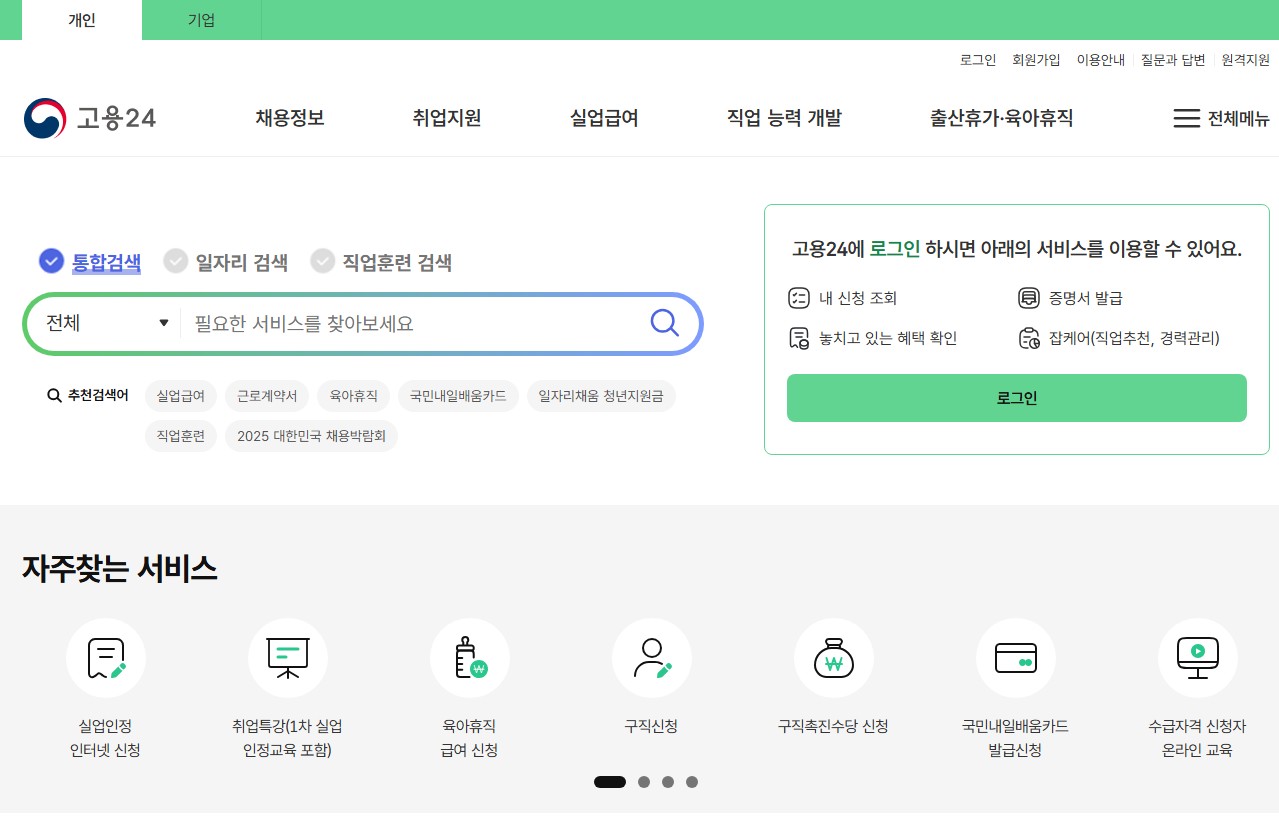The width and height of the screenshot is (1279, 838).
Task: Click the 추천검색어 magnifier icon
Action: pyautogui.click(x=55, y=396)
